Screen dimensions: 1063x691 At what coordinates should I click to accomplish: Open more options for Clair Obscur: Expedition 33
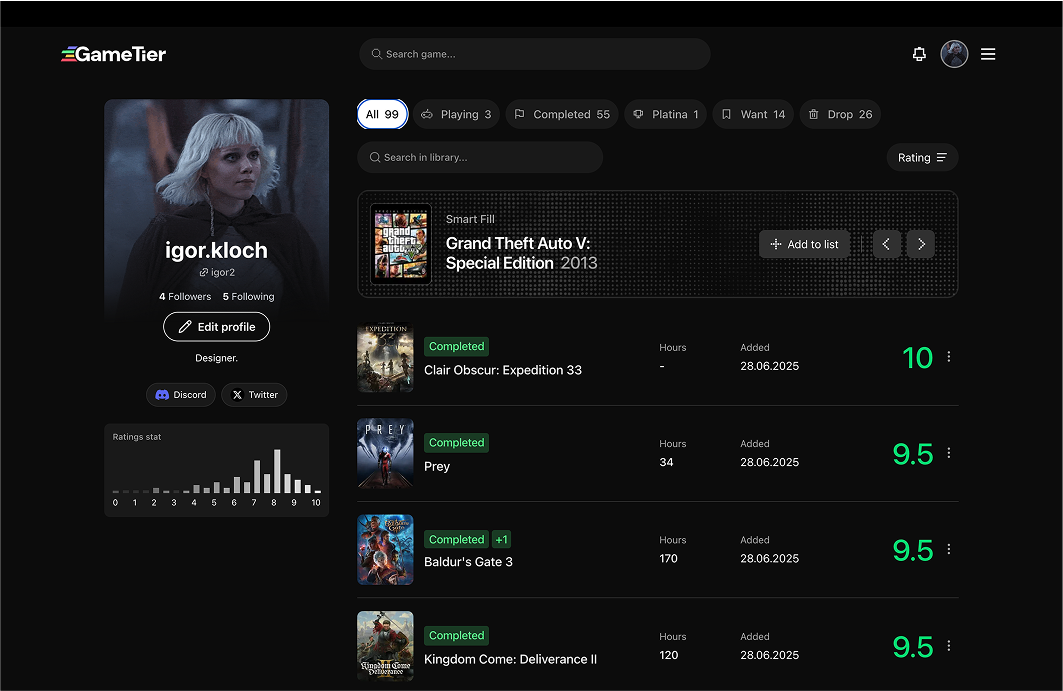click(x=948, y=357)
